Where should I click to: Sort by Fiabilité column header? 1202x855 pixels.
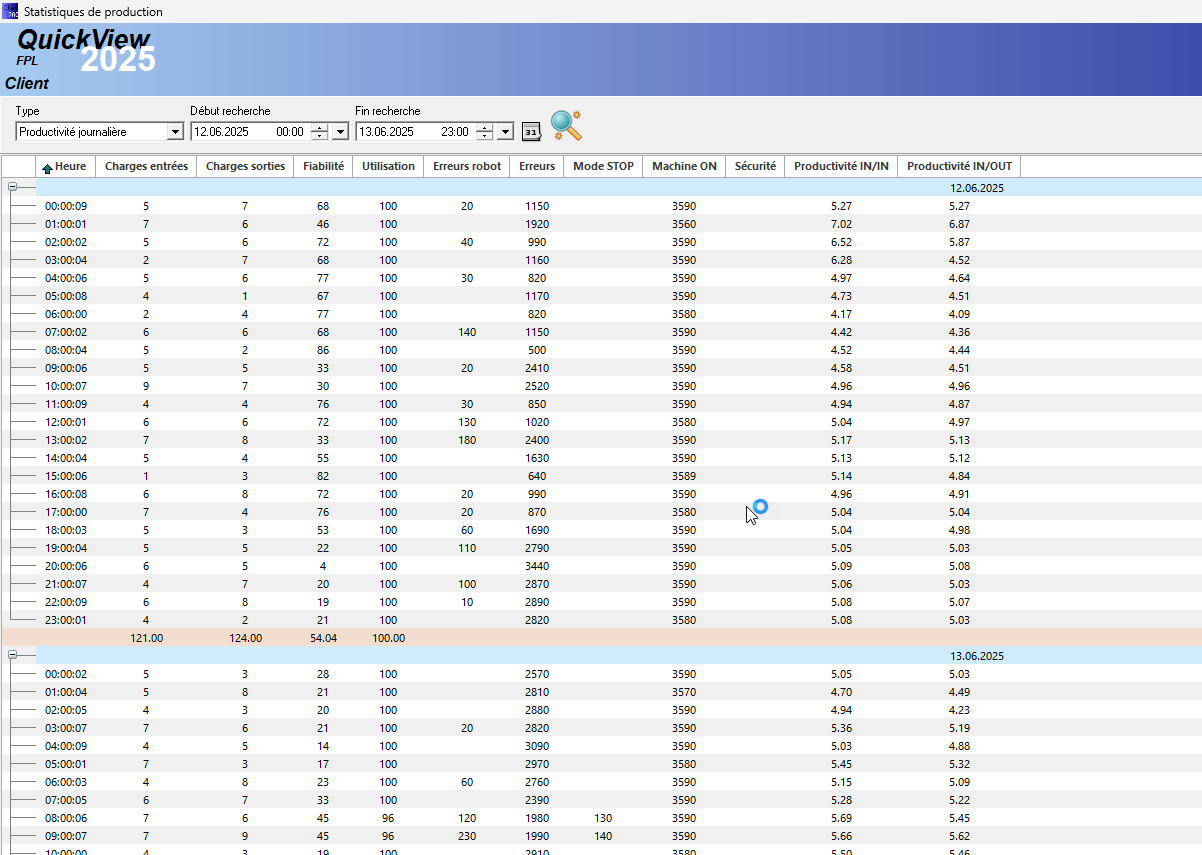pos(323,166)
